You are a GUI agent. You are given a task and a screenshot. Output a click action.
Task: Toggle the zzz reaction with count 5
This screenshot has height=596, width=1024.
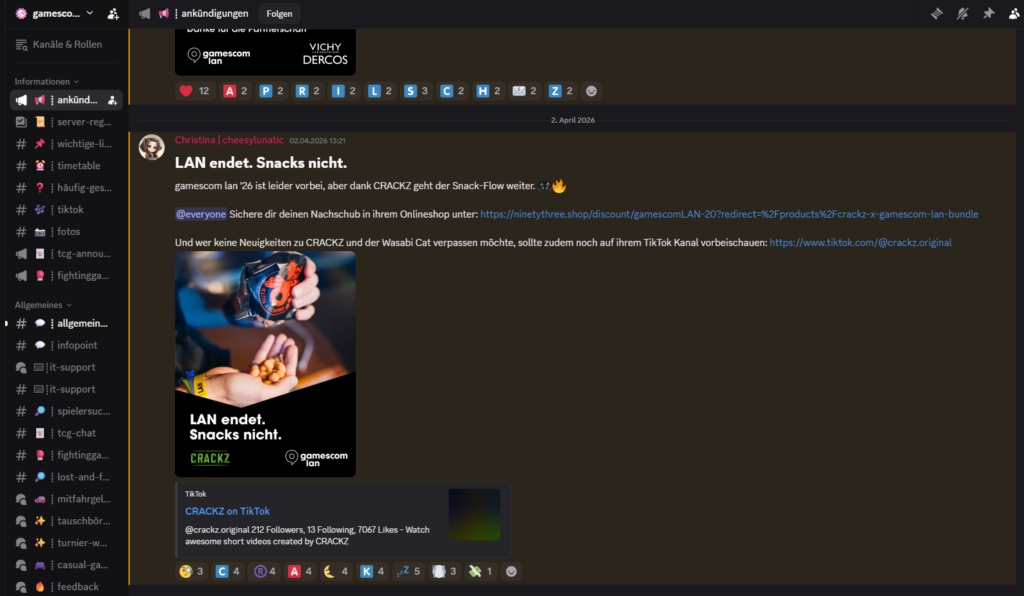[x=408, y=571]
